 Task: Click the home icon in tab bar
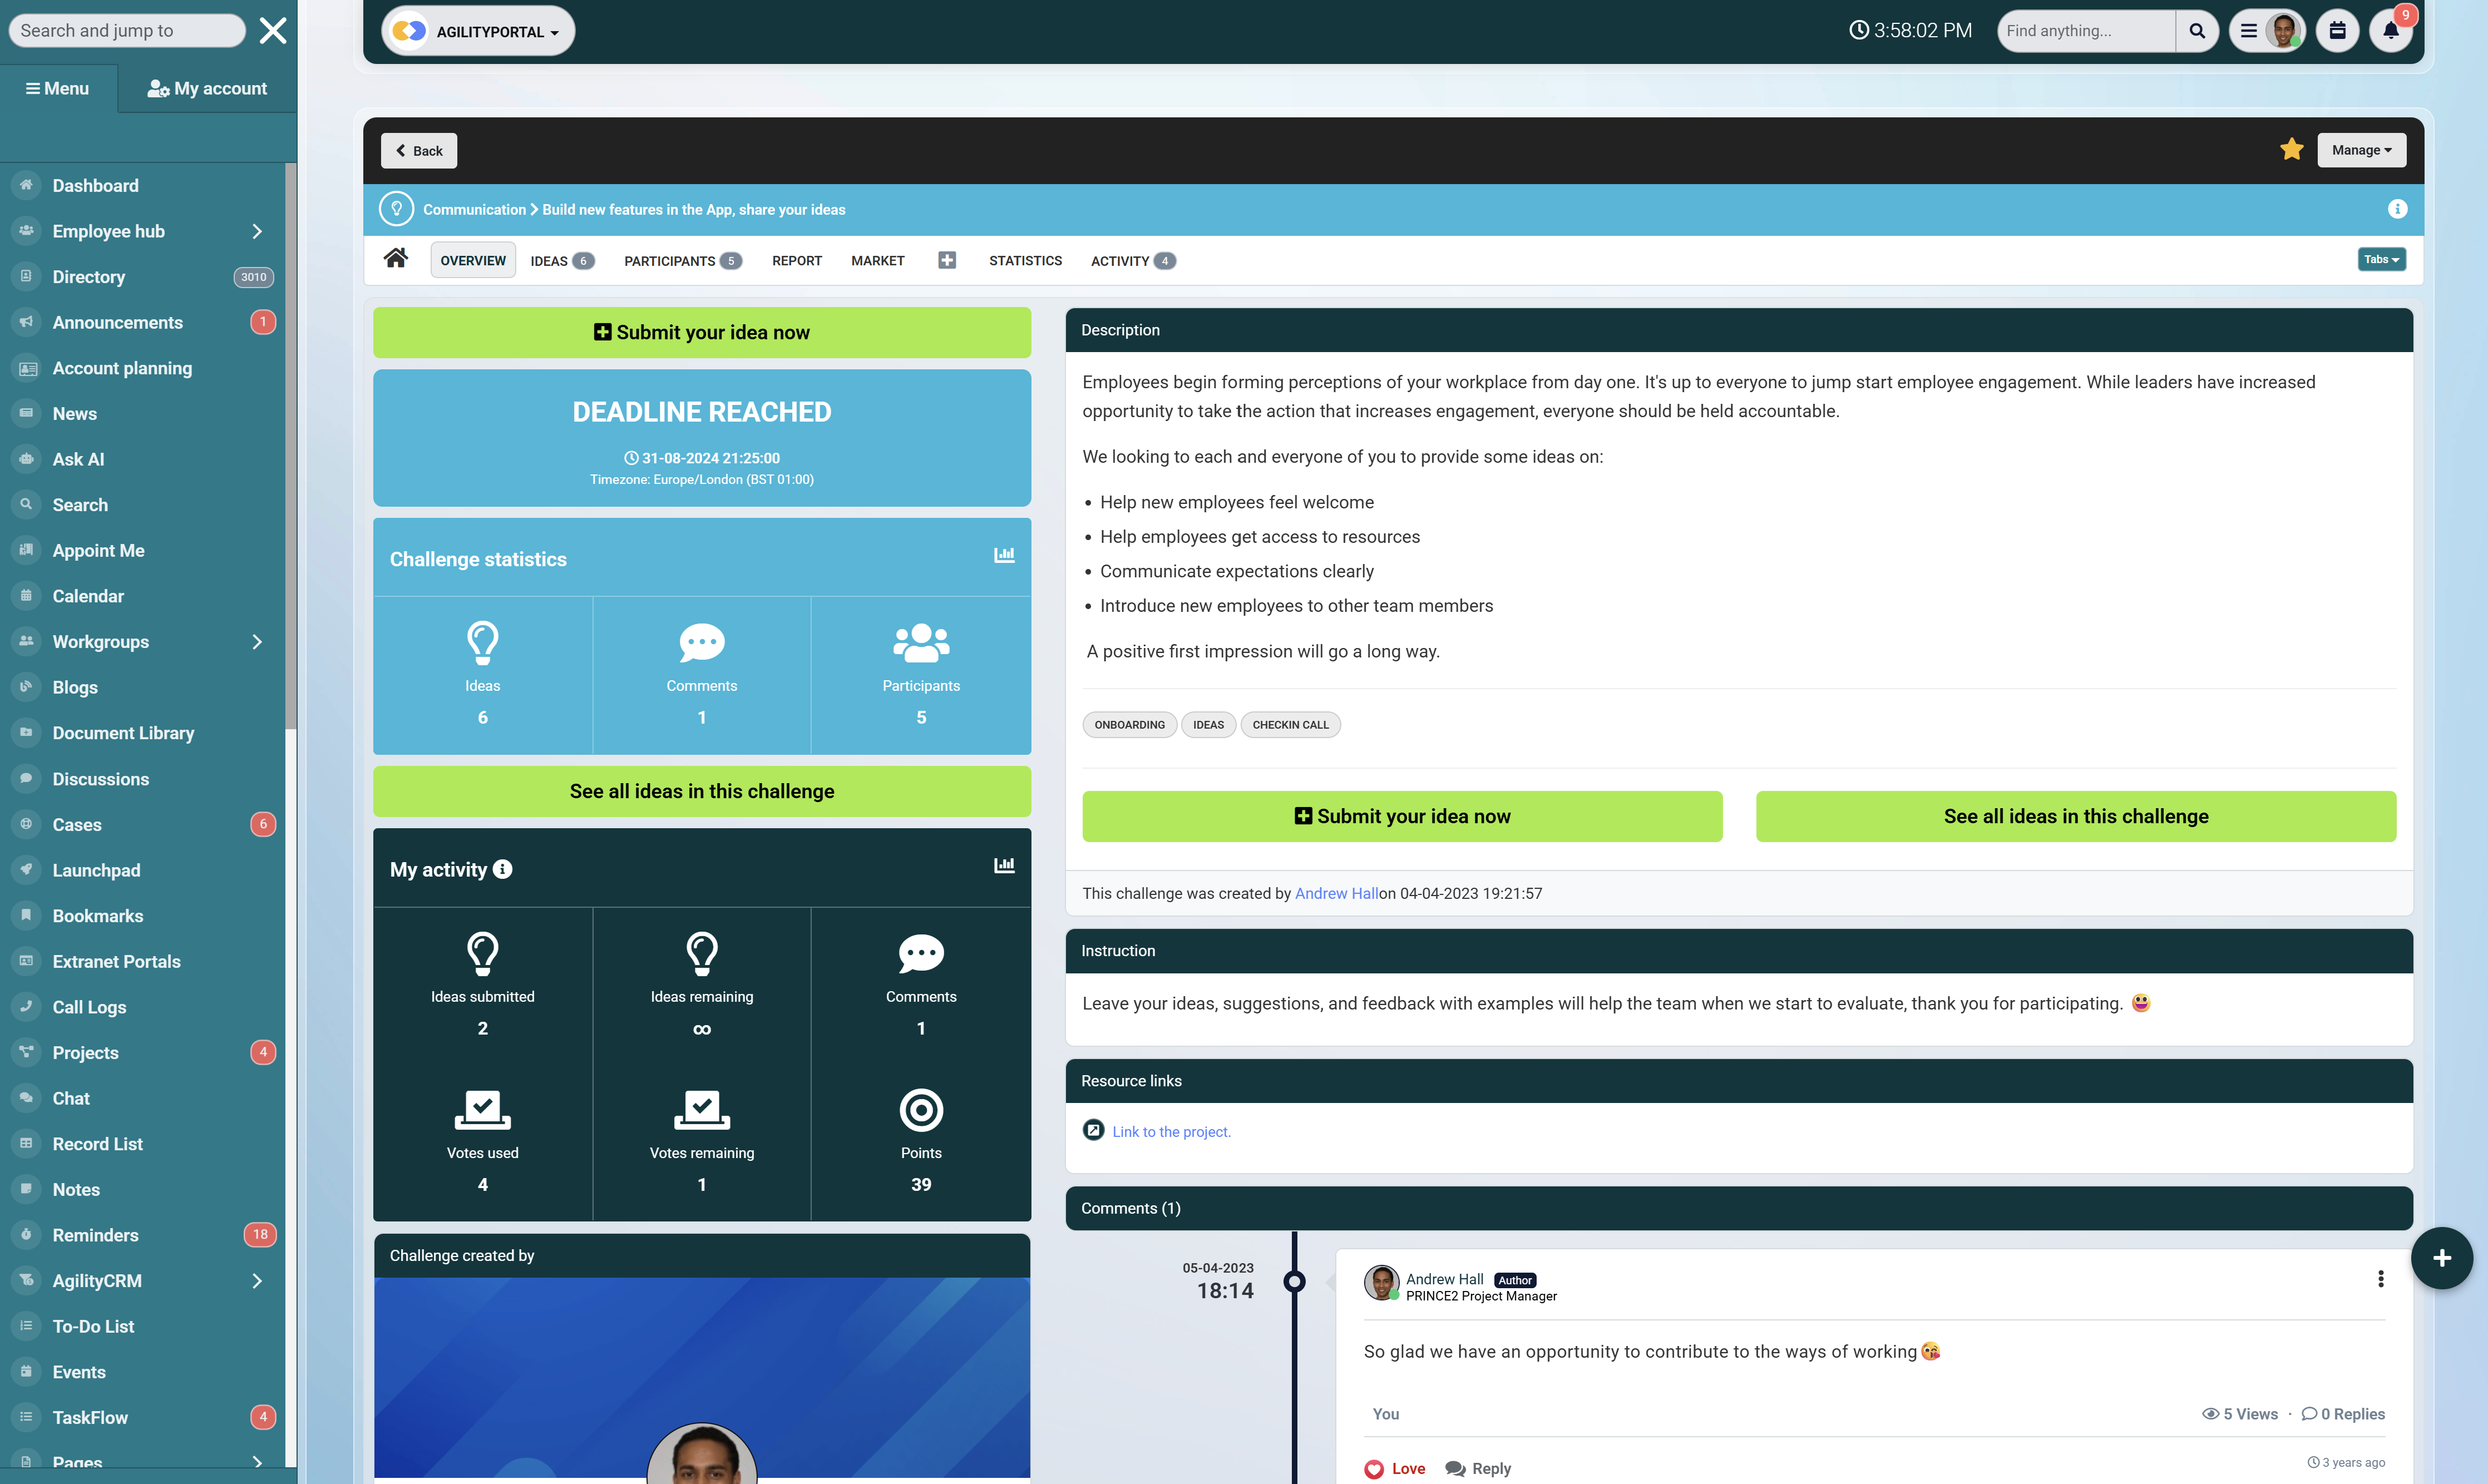tap(395, 259)
